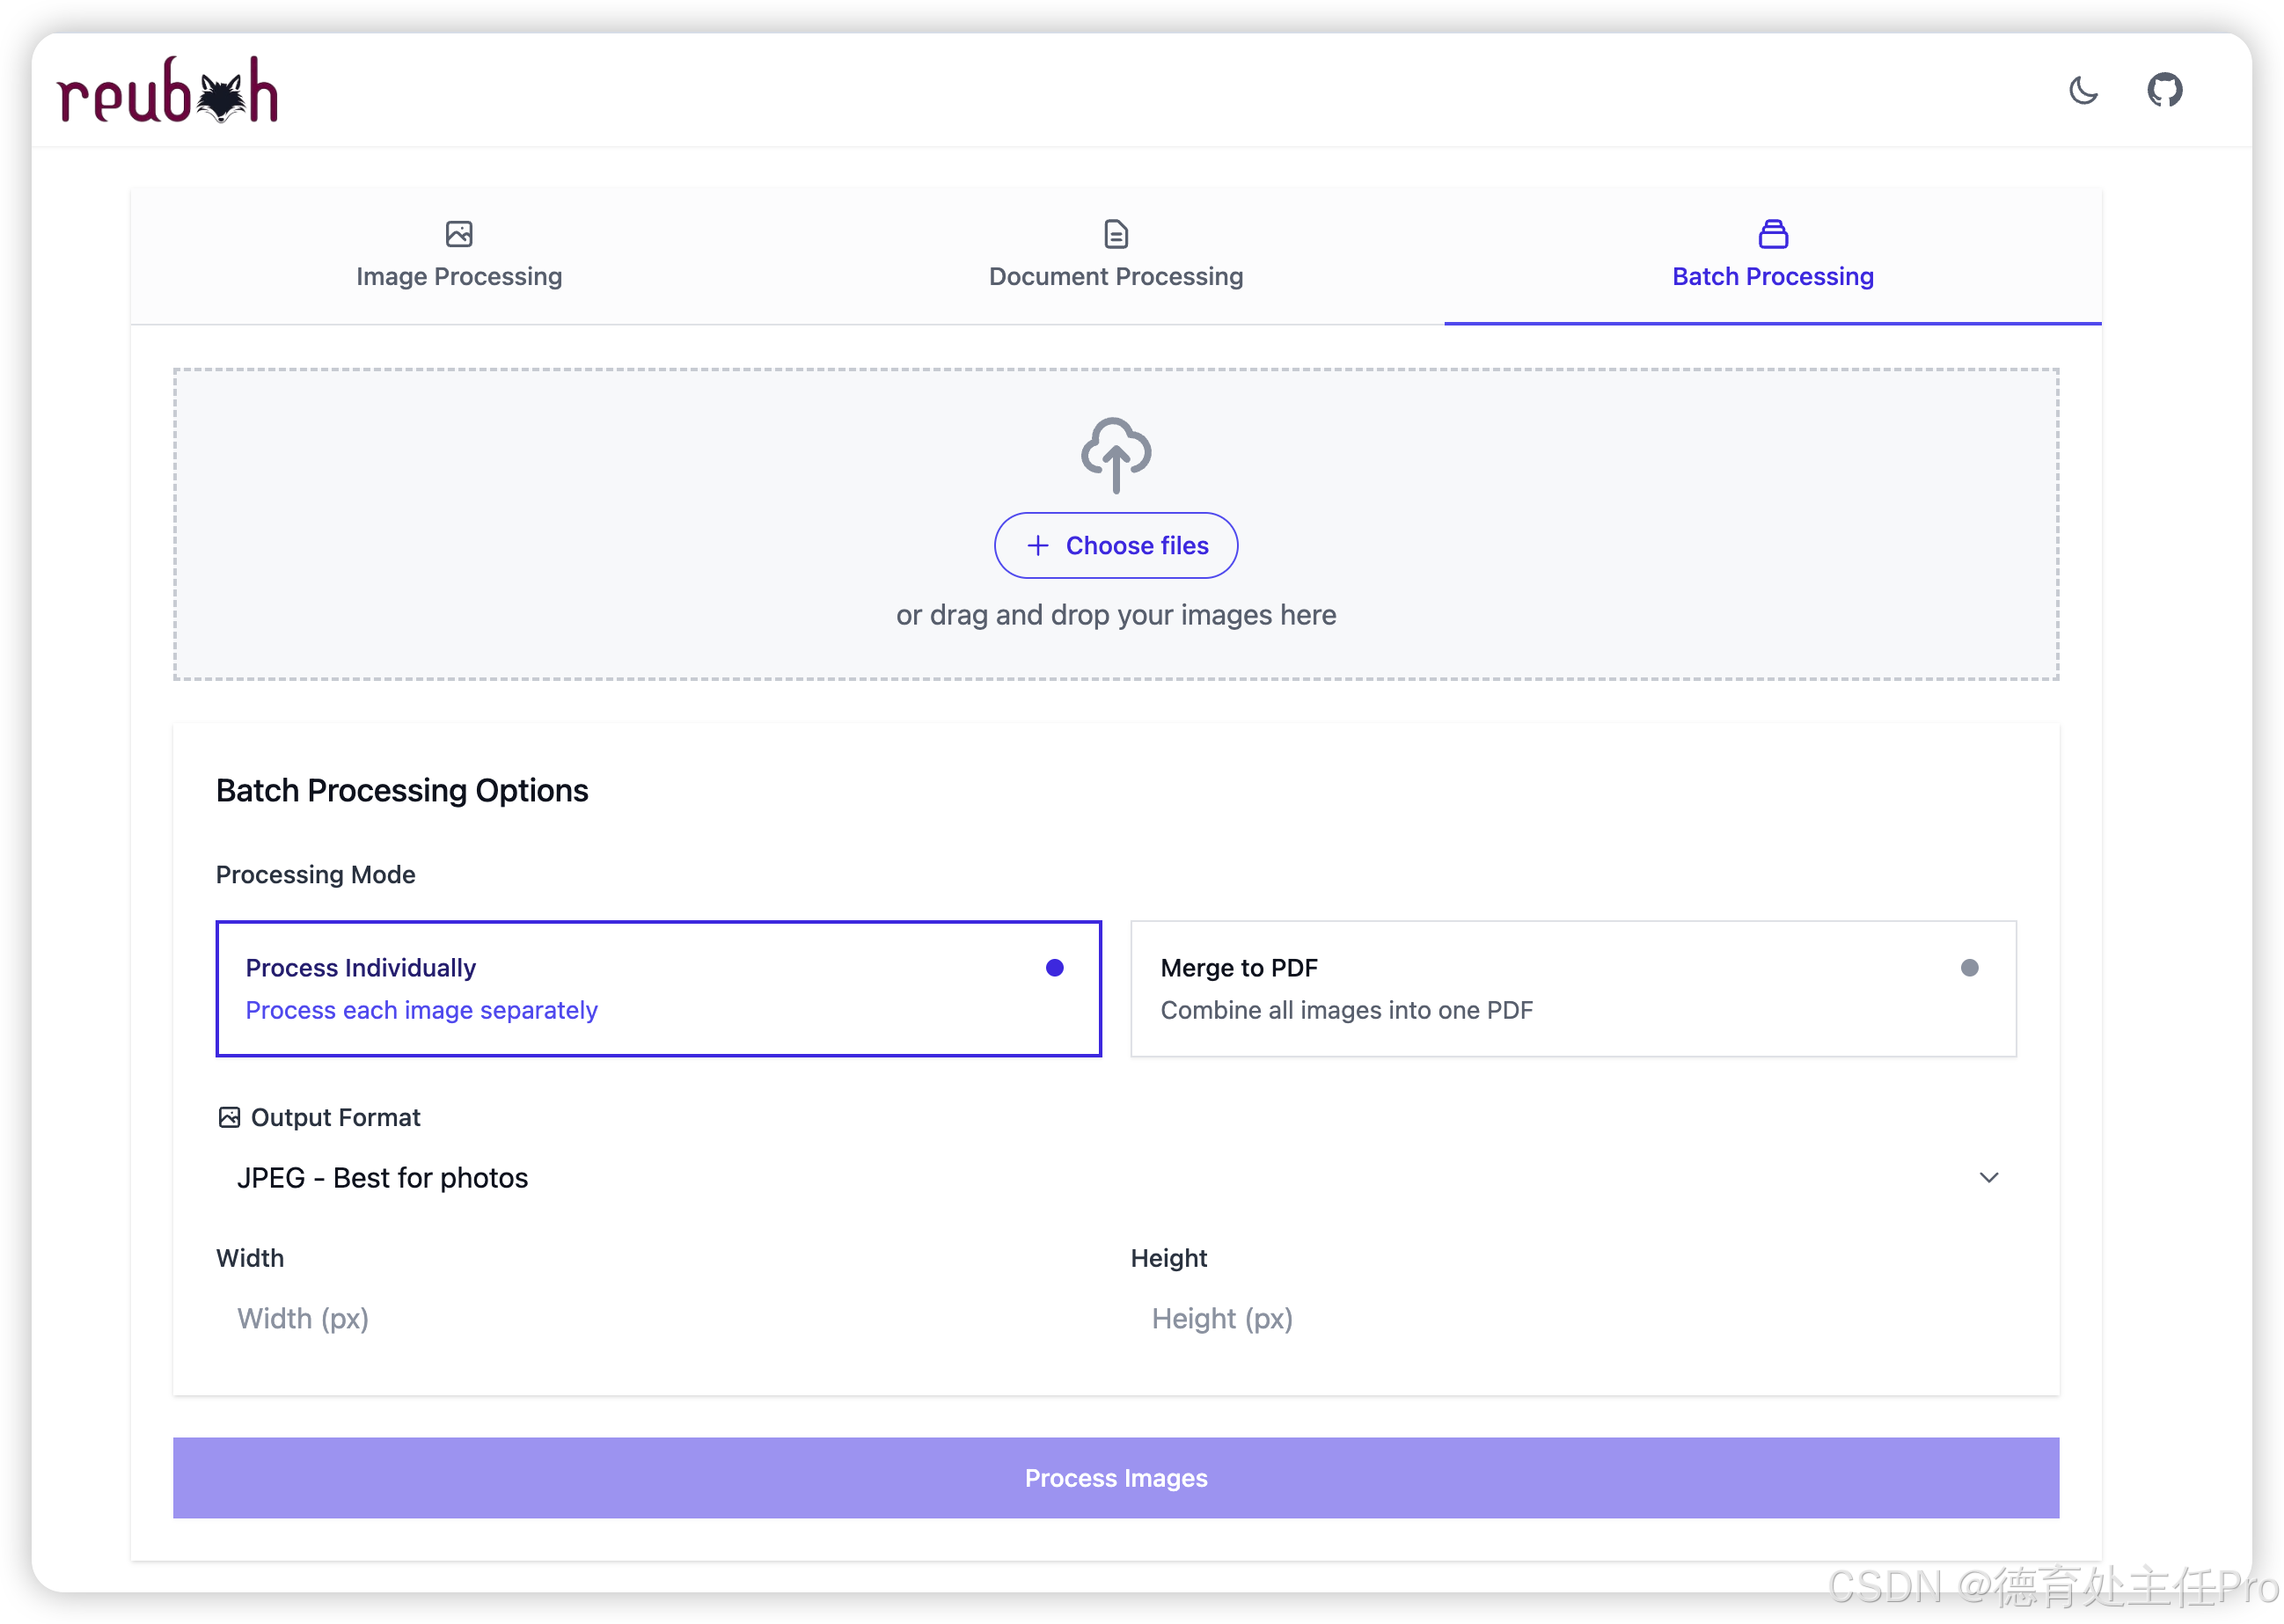
Task: Click the Batch Processing stack icon
Action: [1773, 234]
